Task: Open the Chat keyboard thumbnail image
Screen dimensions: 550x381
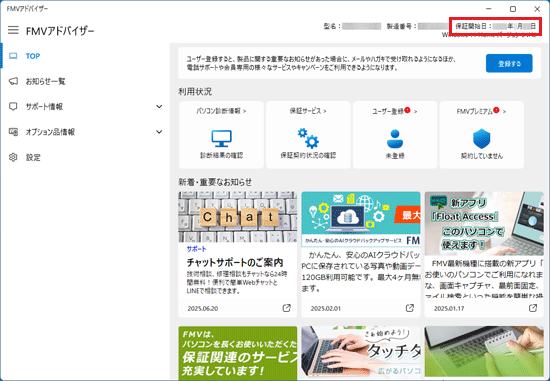Action: pyautogui.click(x=237, y=217)
